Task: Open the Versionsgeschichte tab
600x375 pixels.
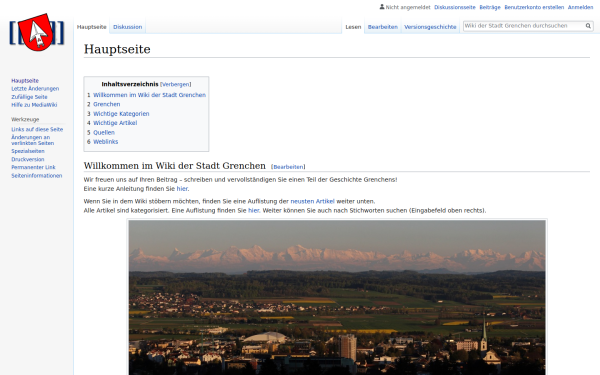Action: pos(430,27)
